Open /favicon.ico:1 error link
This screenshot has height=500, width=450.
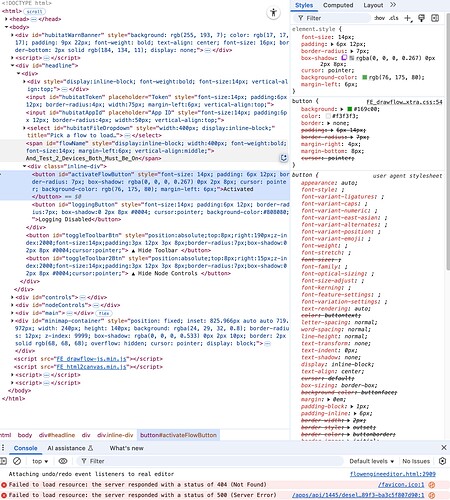[x=402, y=485]
